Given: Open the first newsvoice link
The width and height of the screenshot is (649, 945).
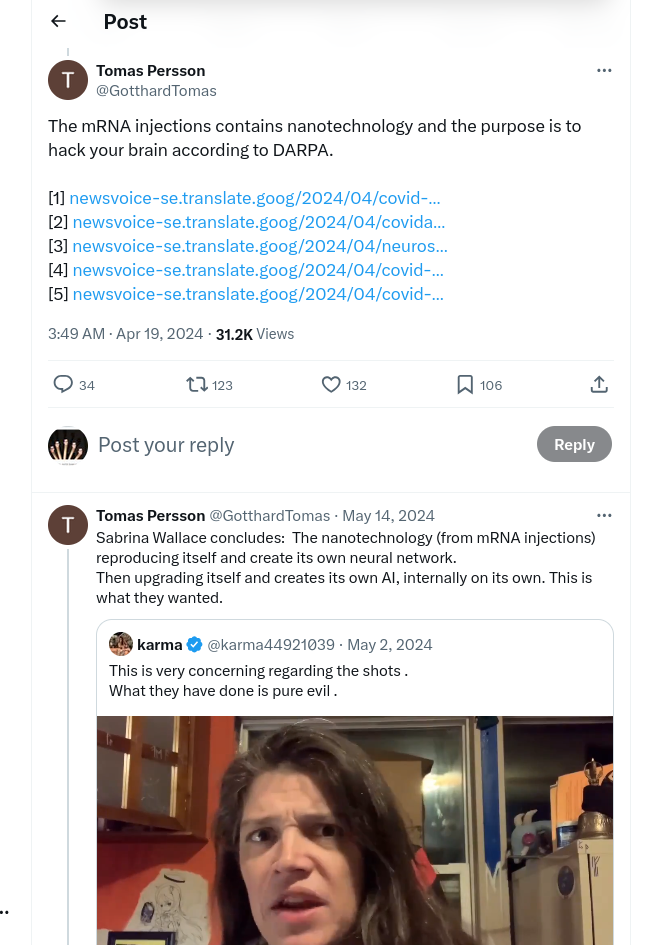Looking at the screenshot, I should click(x=255, y=198).
